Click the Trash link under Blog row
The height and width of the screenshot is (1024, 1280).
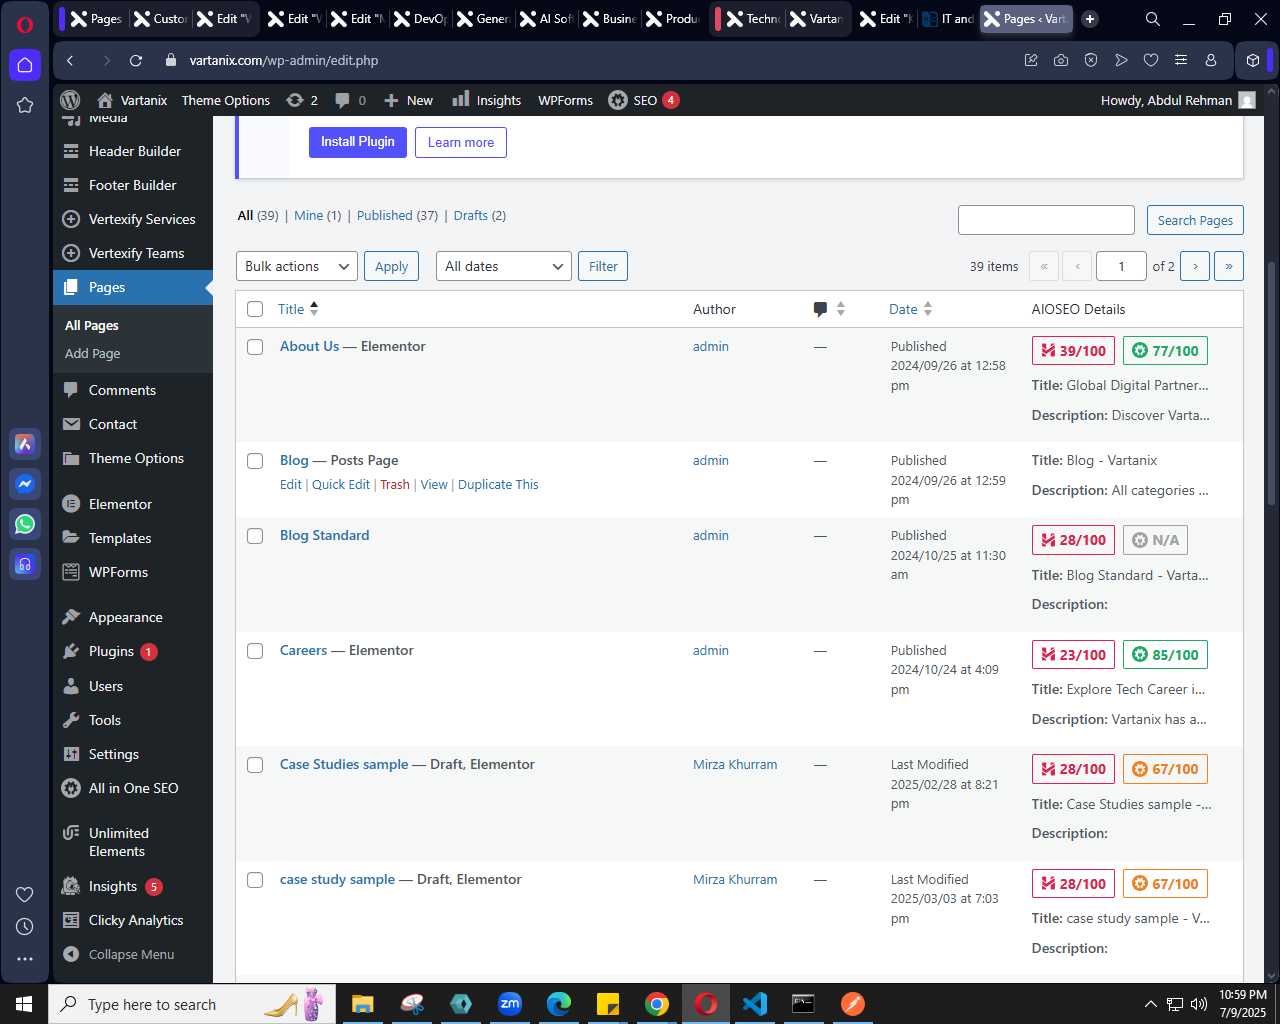click(x=395, y=484)
